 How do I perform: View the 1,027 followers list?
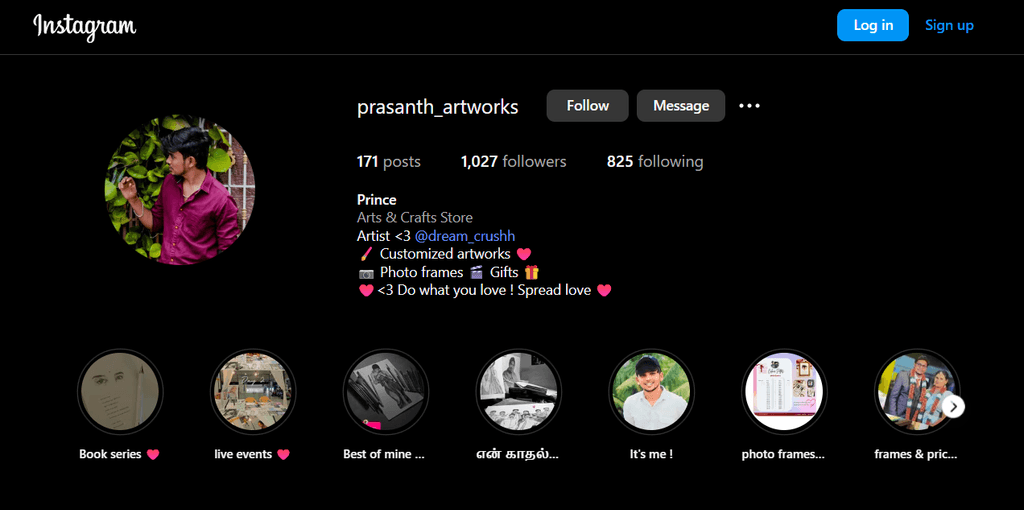[513, 161]
